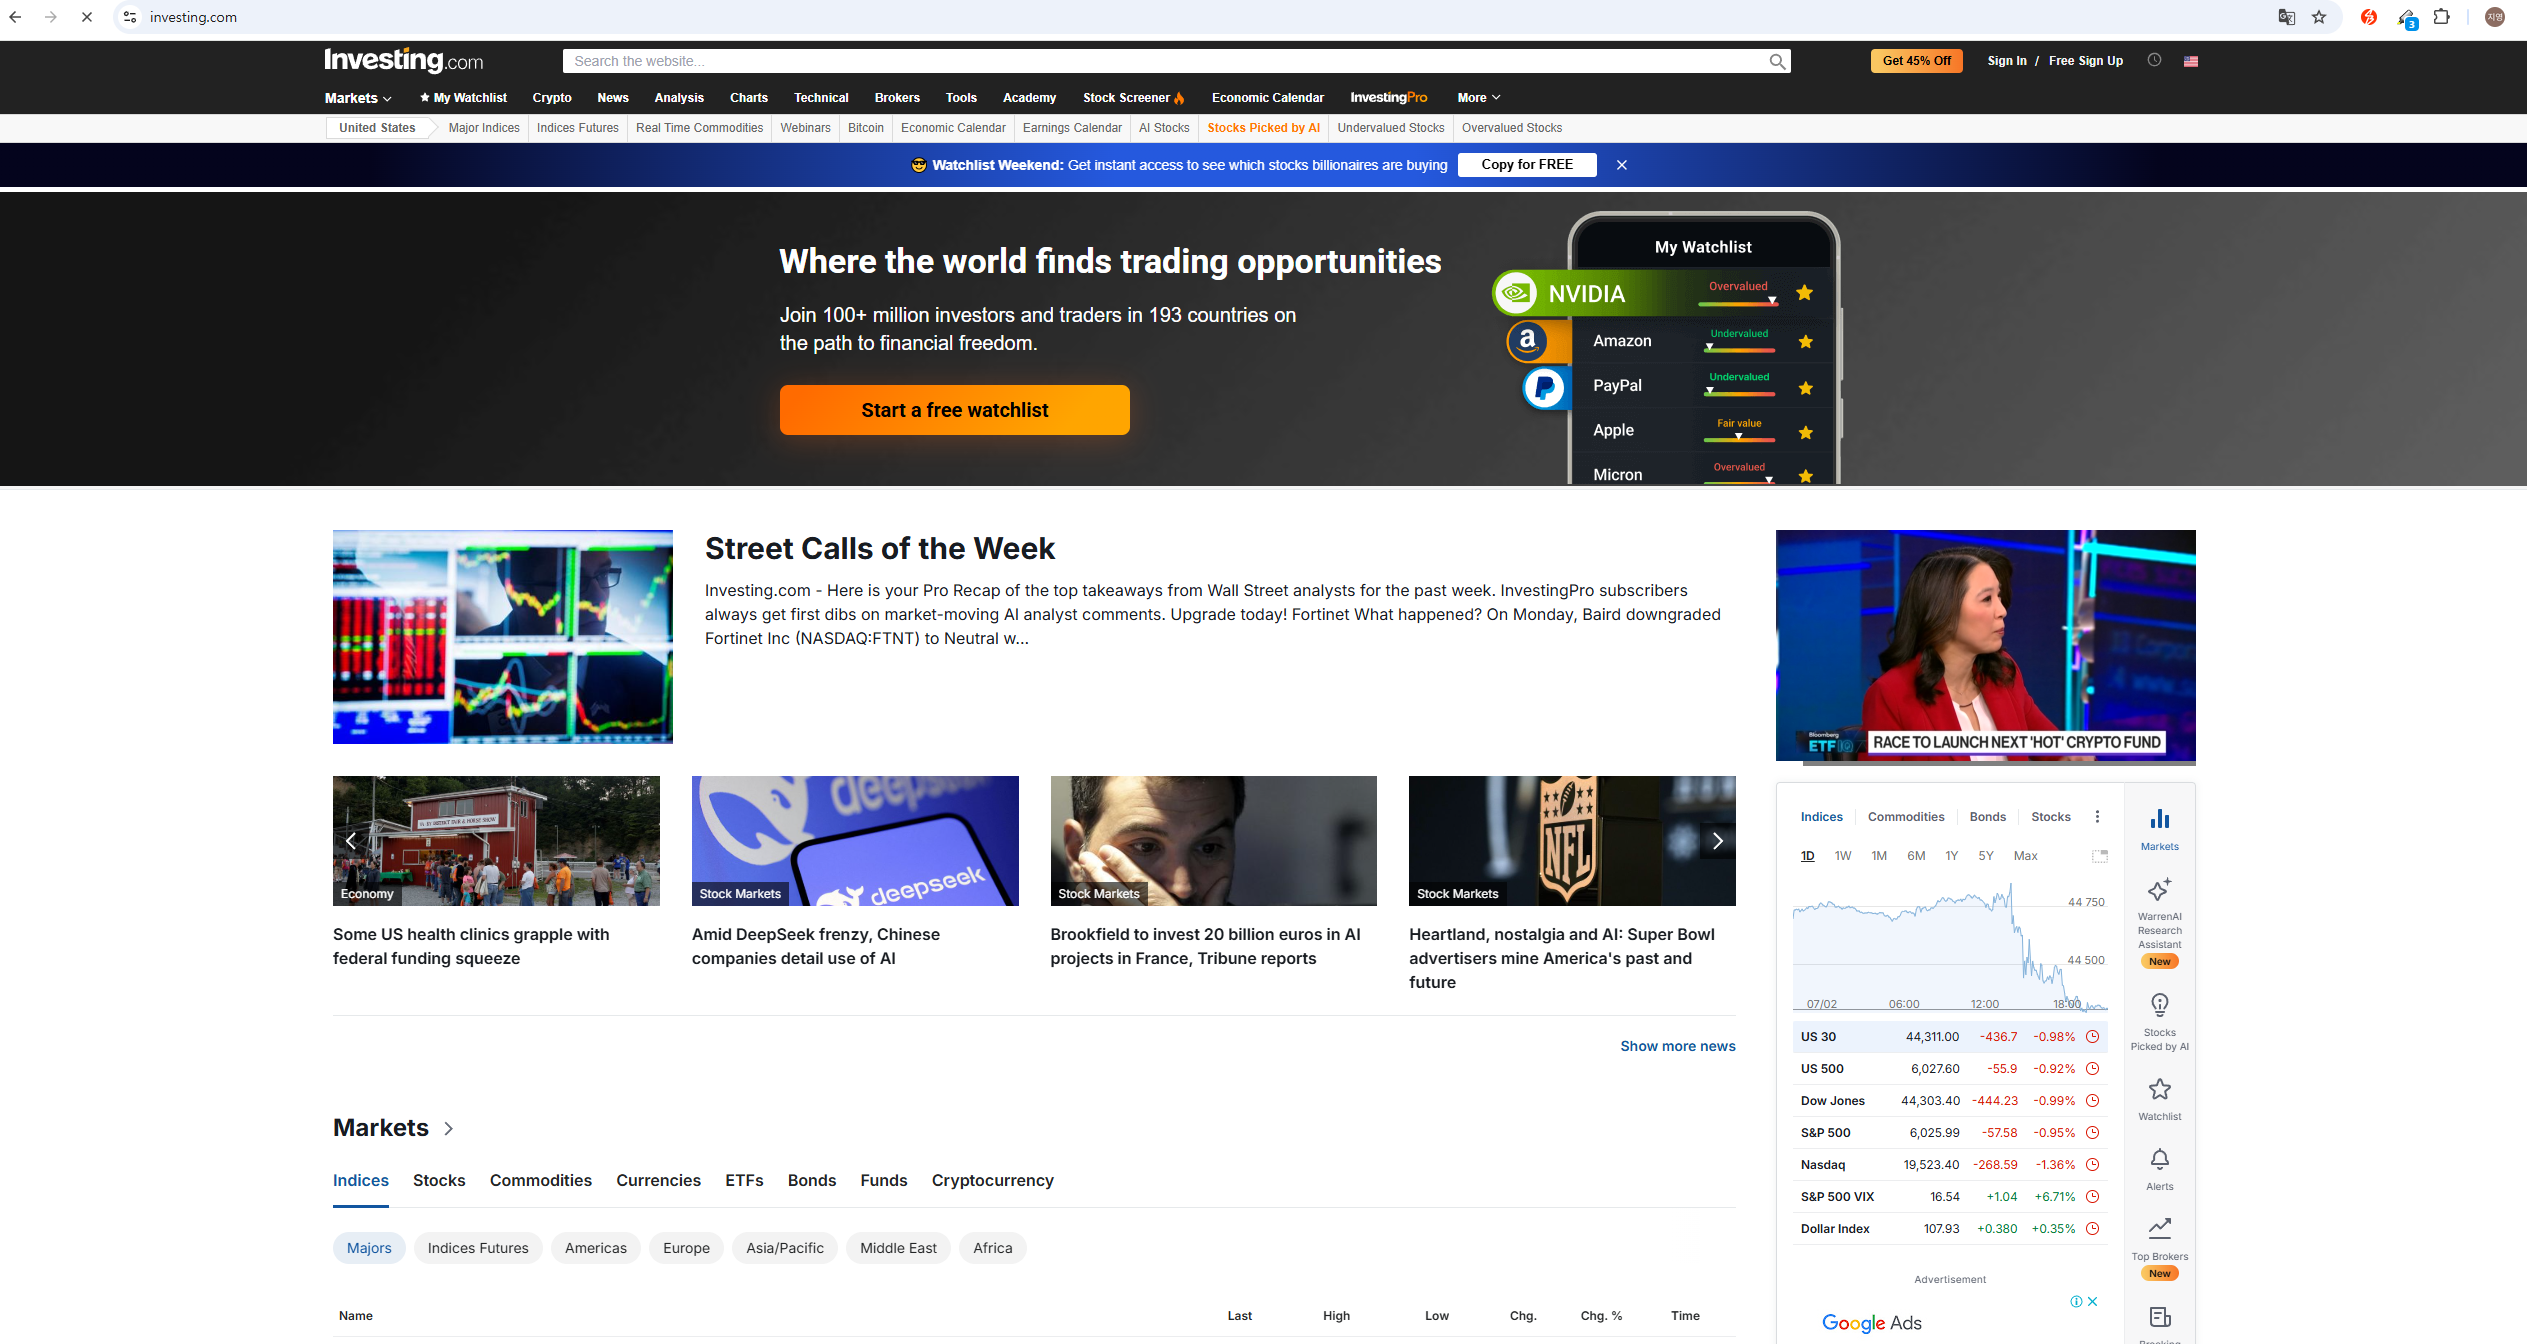The image size is (2527, 1344).
Task: Click the clock icon in the US 30 row
Action: point(2092,1037)
